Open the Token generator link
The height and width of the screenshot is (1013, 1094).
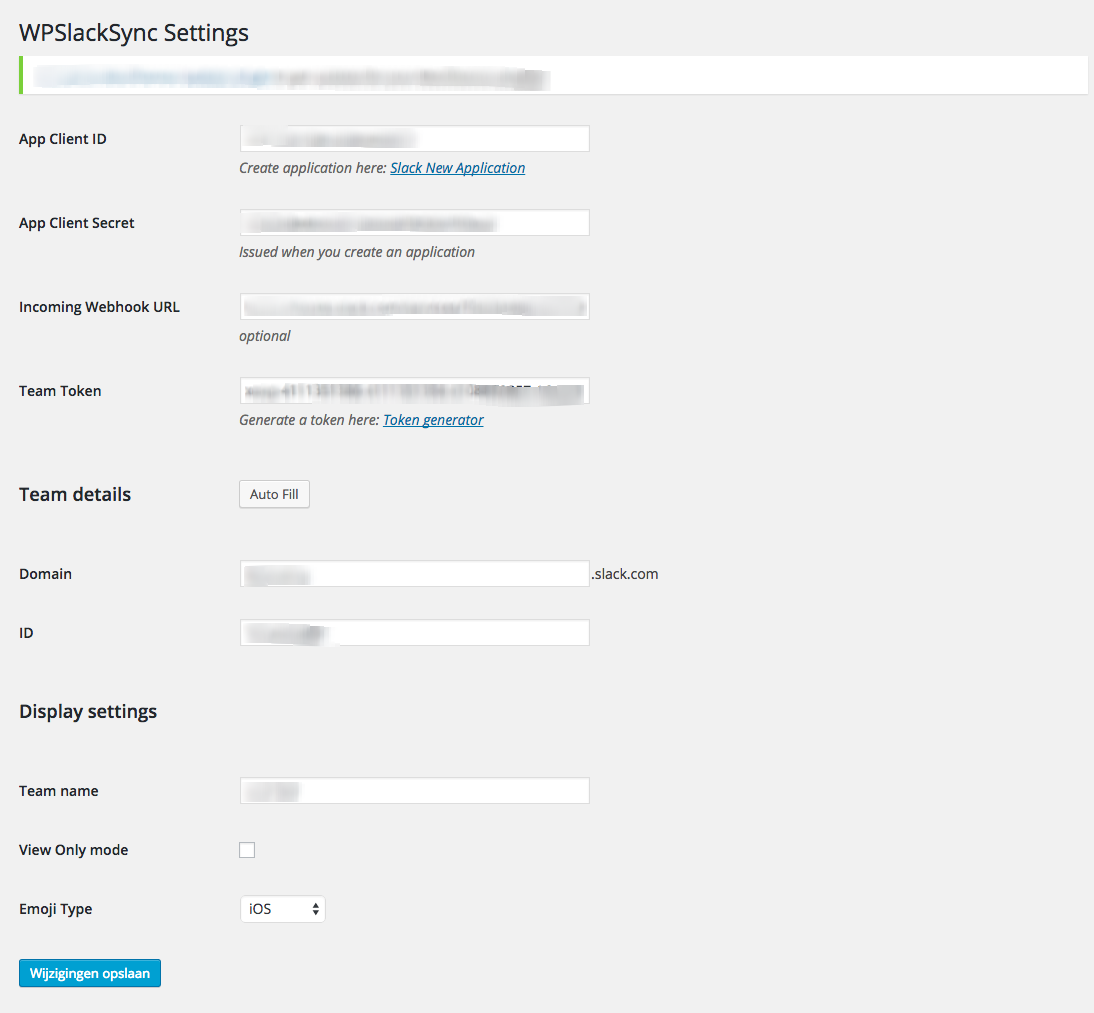tap(433, 420)
